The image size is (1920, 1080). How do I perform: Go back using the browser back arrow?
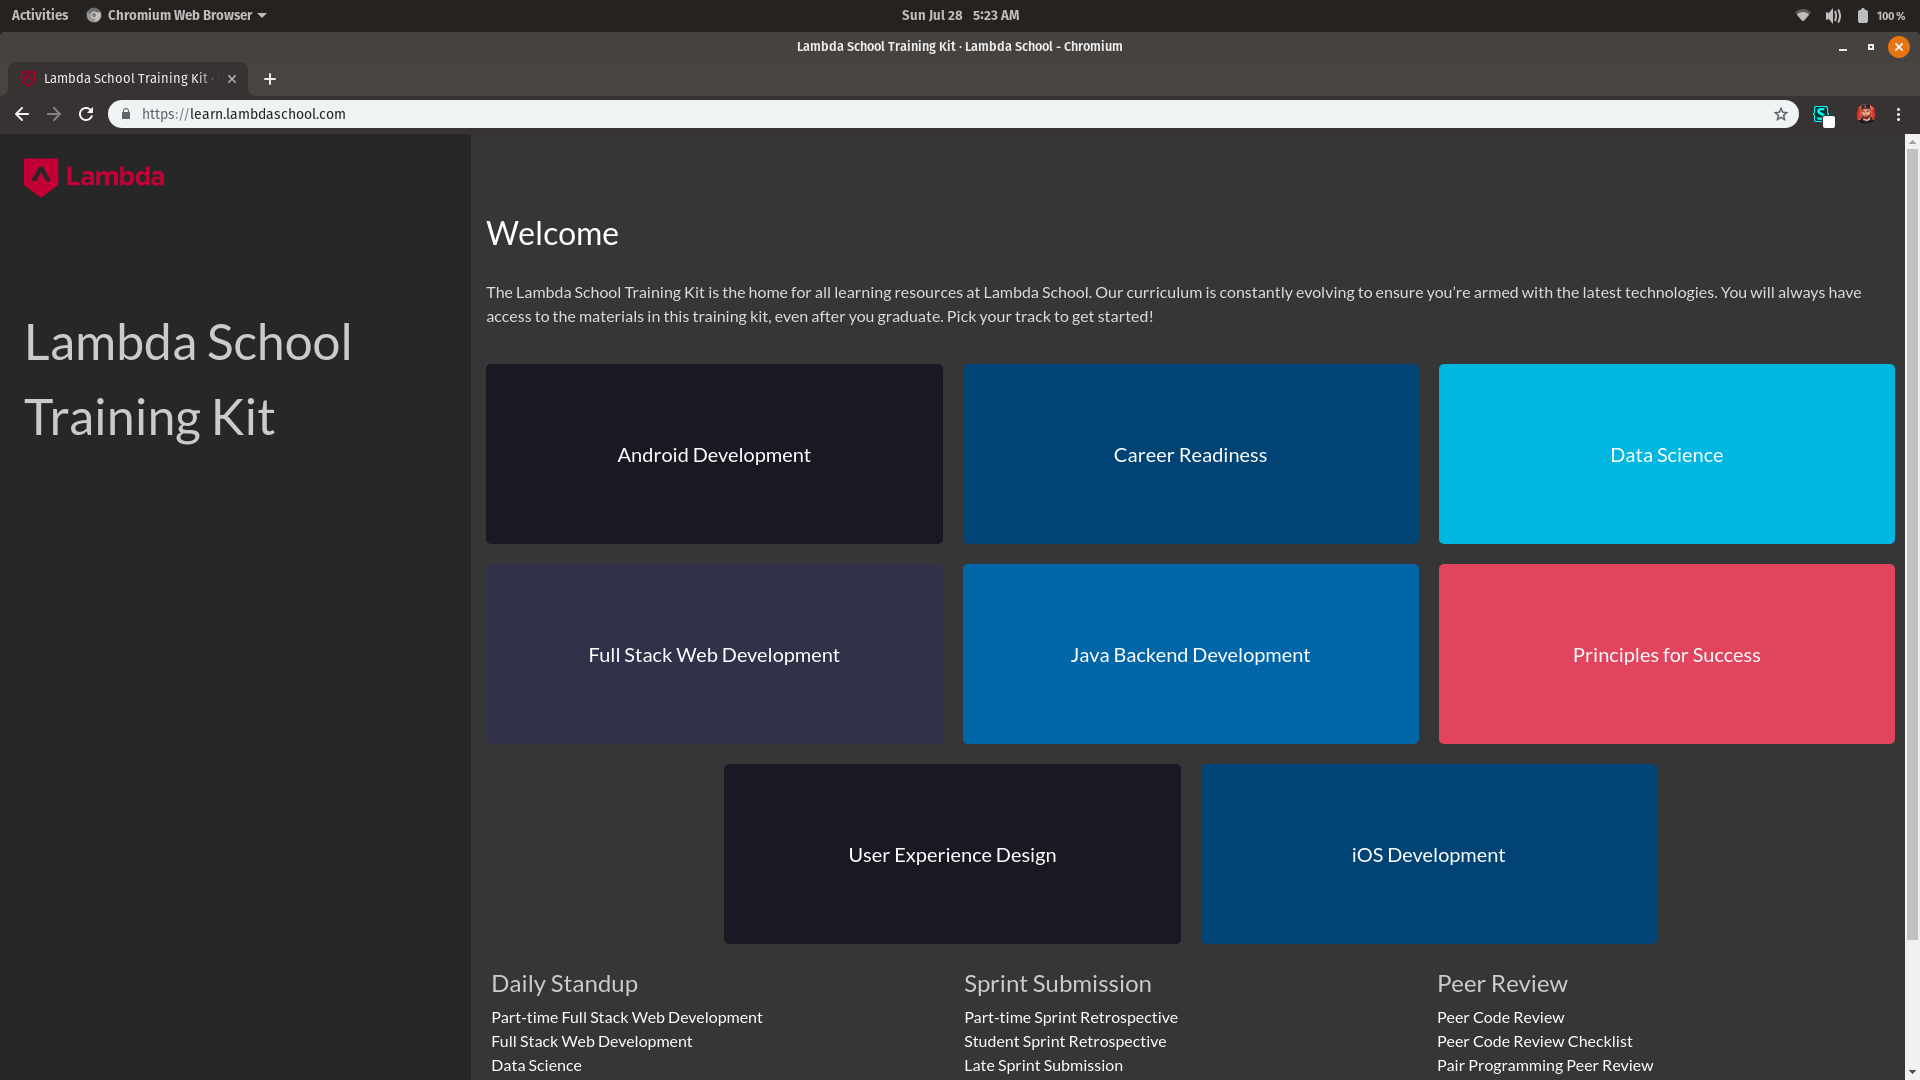(x=22, y=114)
